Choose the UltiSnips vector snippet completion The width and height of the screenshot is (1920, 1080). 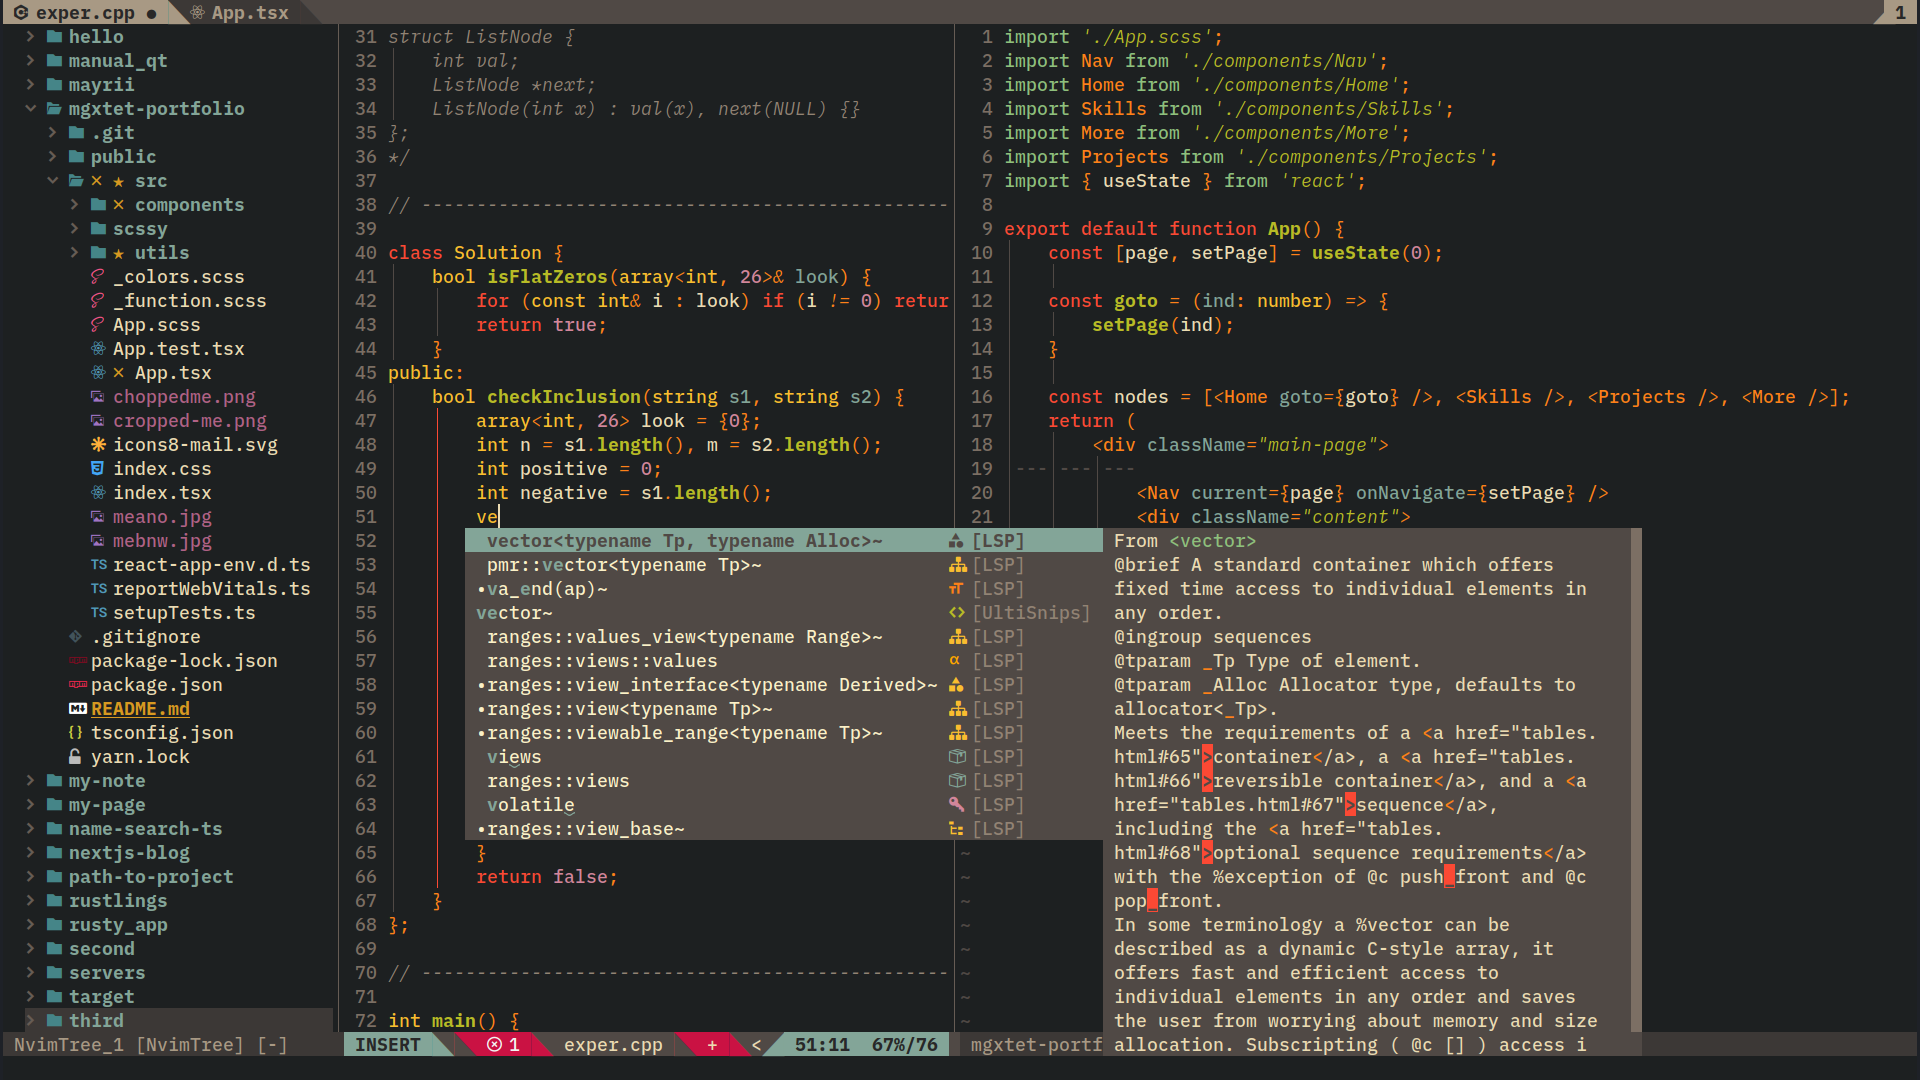[x=783, y=612]
